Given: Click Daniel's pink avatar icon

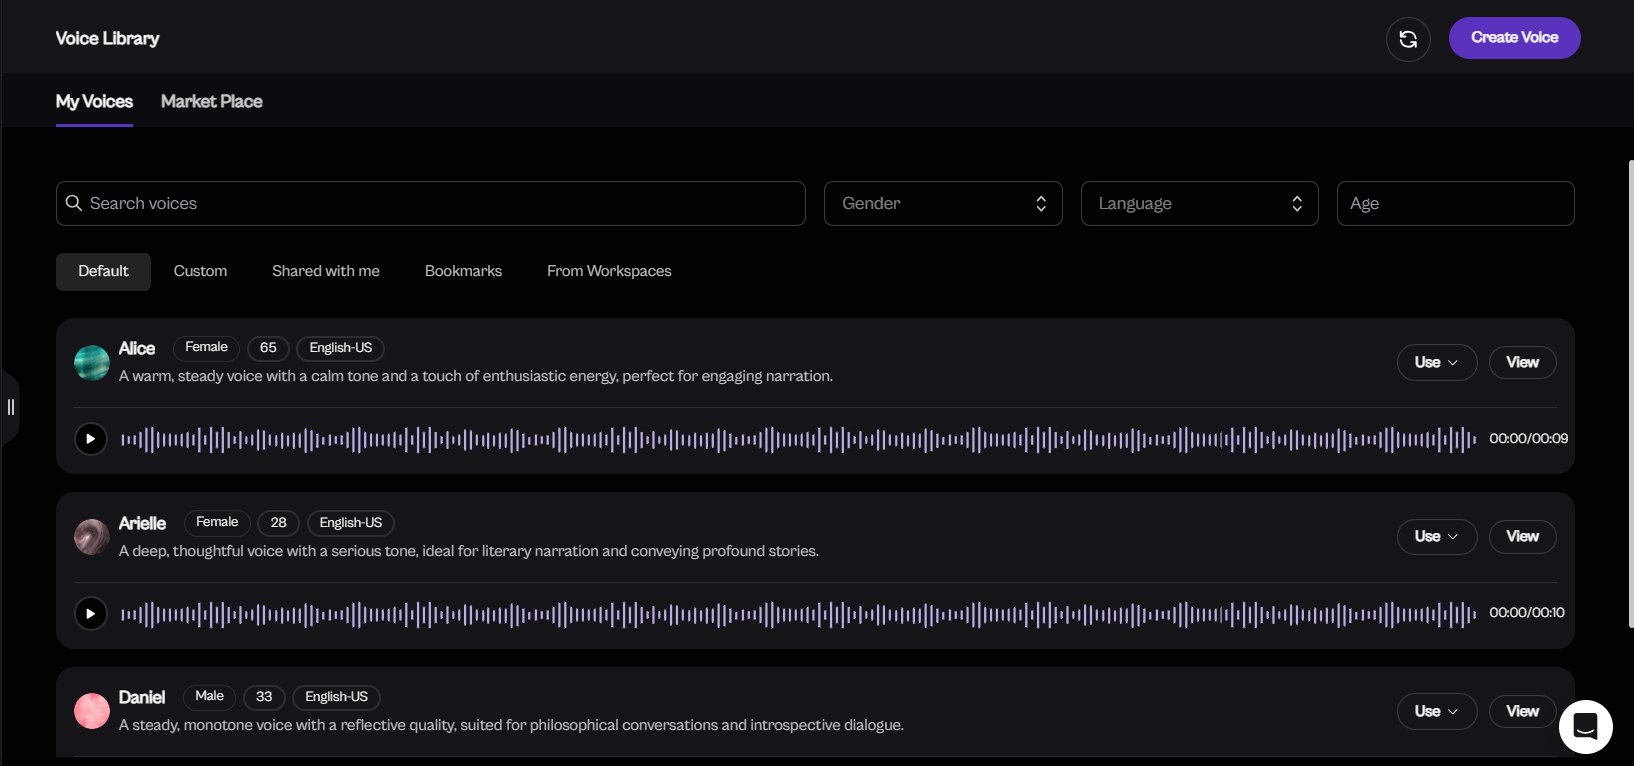Looking at the screenshot, I should click(x=92, y=711).
